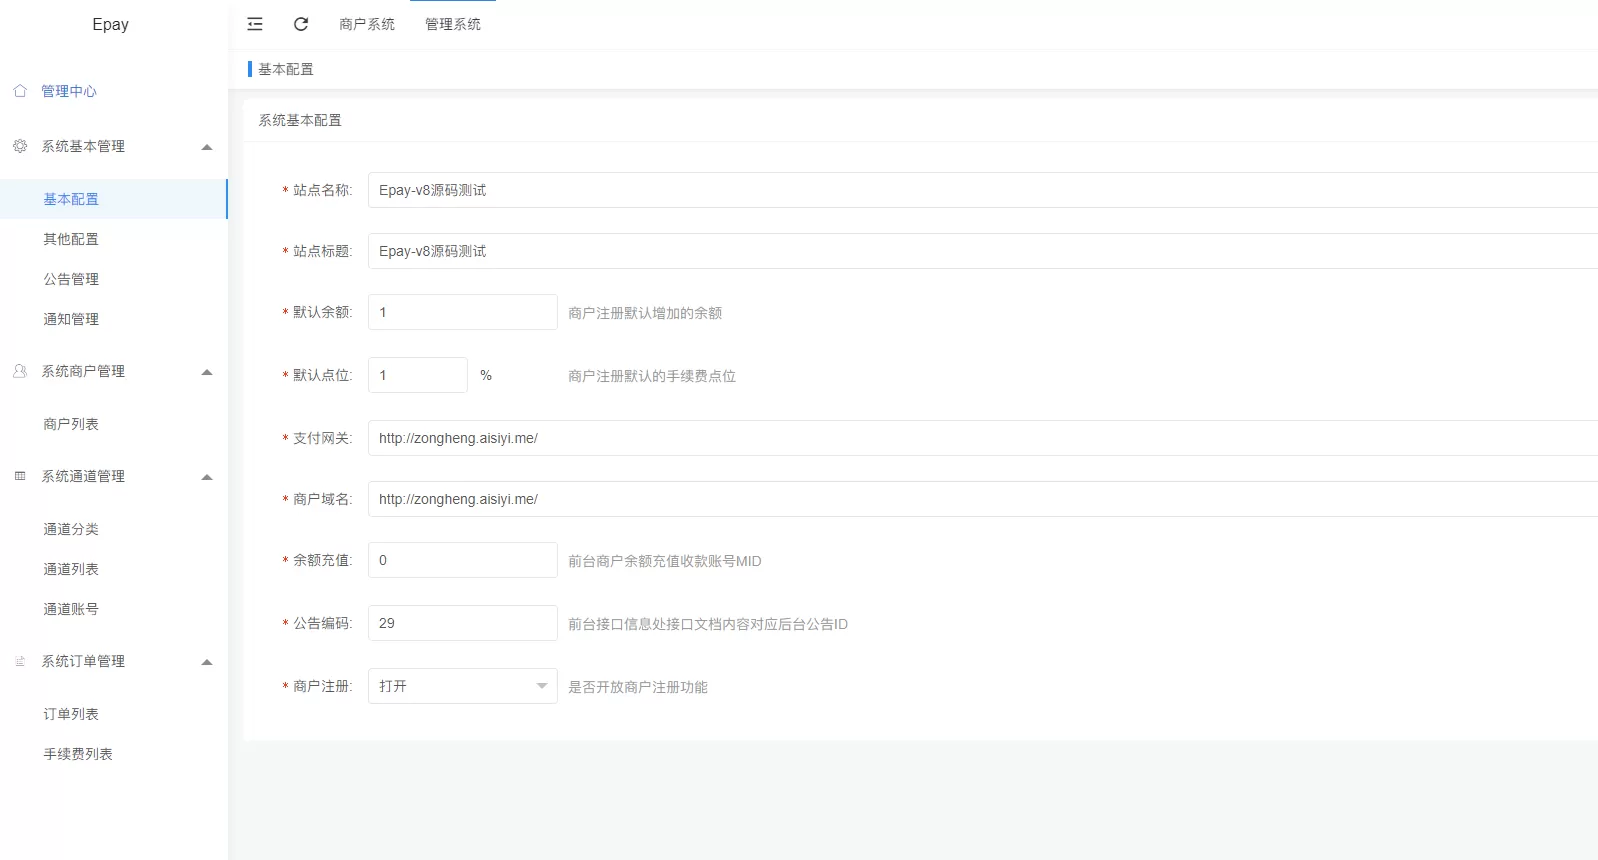This screenshot has width=1598, height=860.
Task: Go to 公告管理 page
Action: point(71,279)
